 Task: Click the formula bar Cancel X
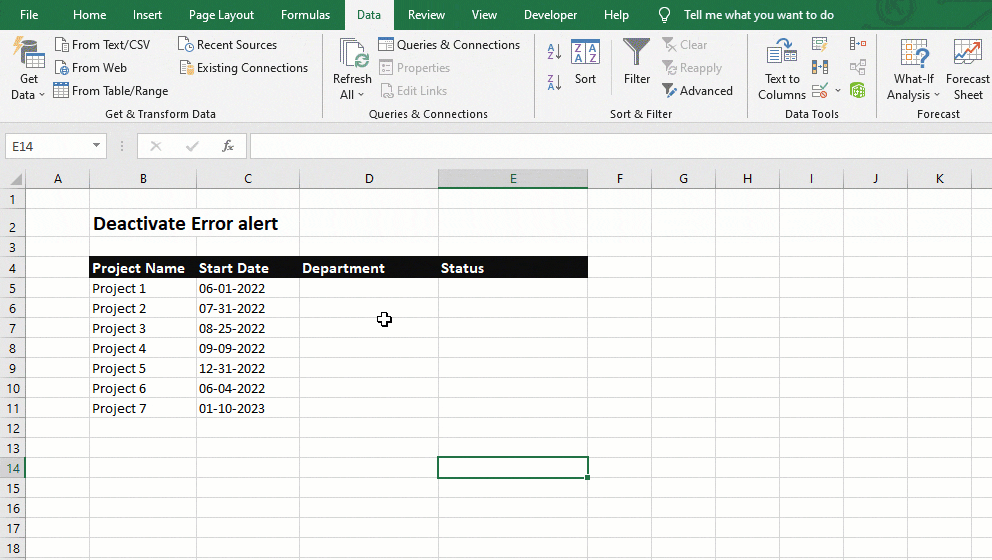tap(156, 146)
